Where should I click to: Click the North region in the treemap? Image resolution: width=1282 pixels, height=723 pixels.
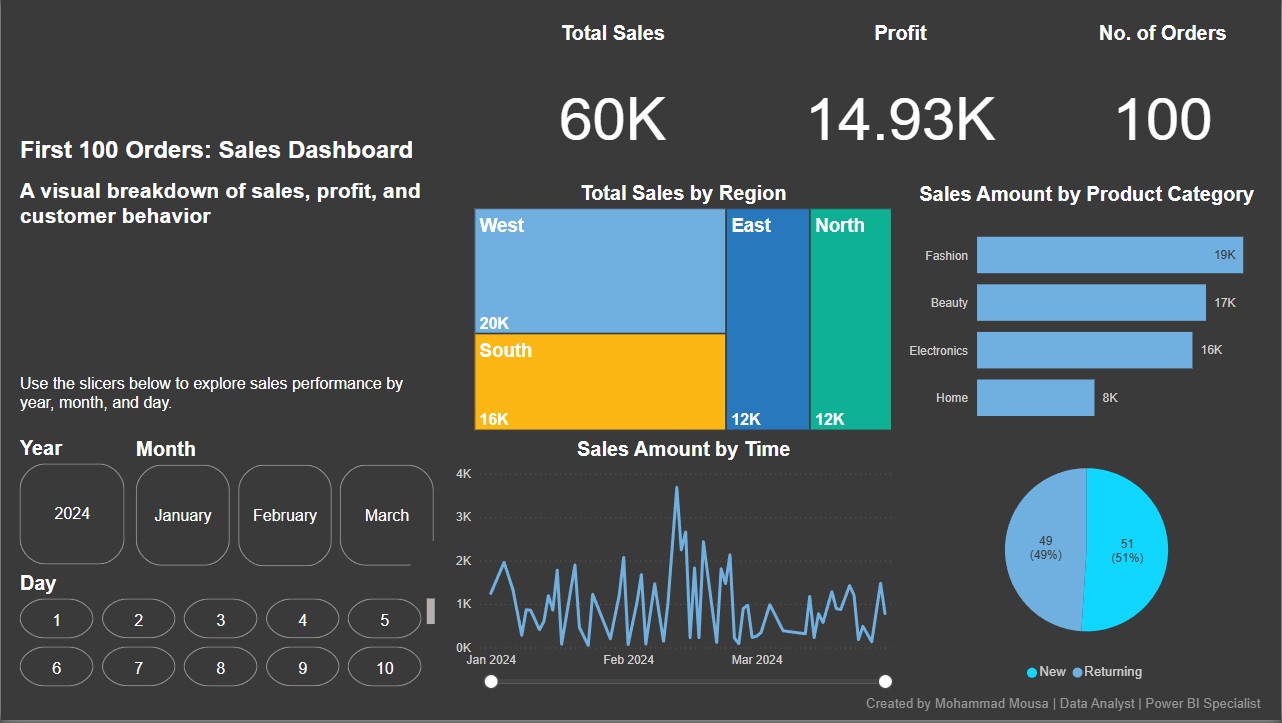pos(850,318)
